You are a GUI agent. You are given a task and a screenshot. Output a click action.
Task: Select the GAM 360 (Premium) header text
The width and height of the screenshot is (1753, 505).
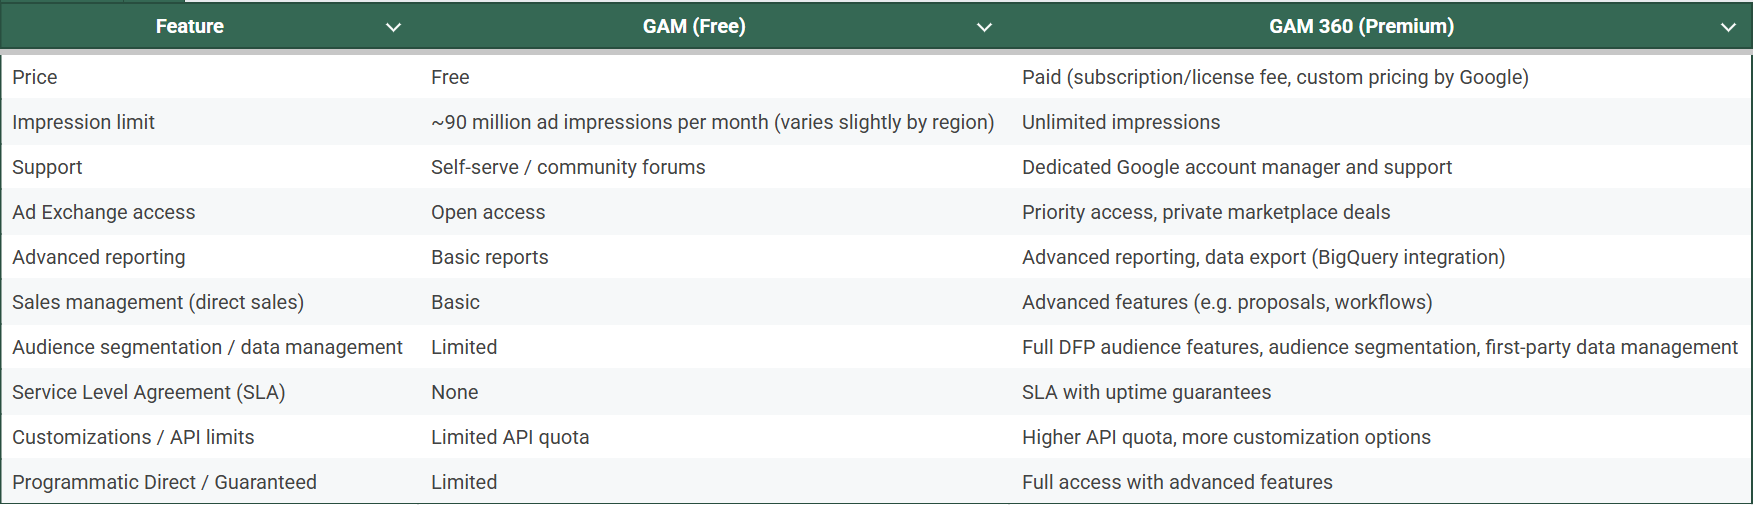tap(1361, 27)
